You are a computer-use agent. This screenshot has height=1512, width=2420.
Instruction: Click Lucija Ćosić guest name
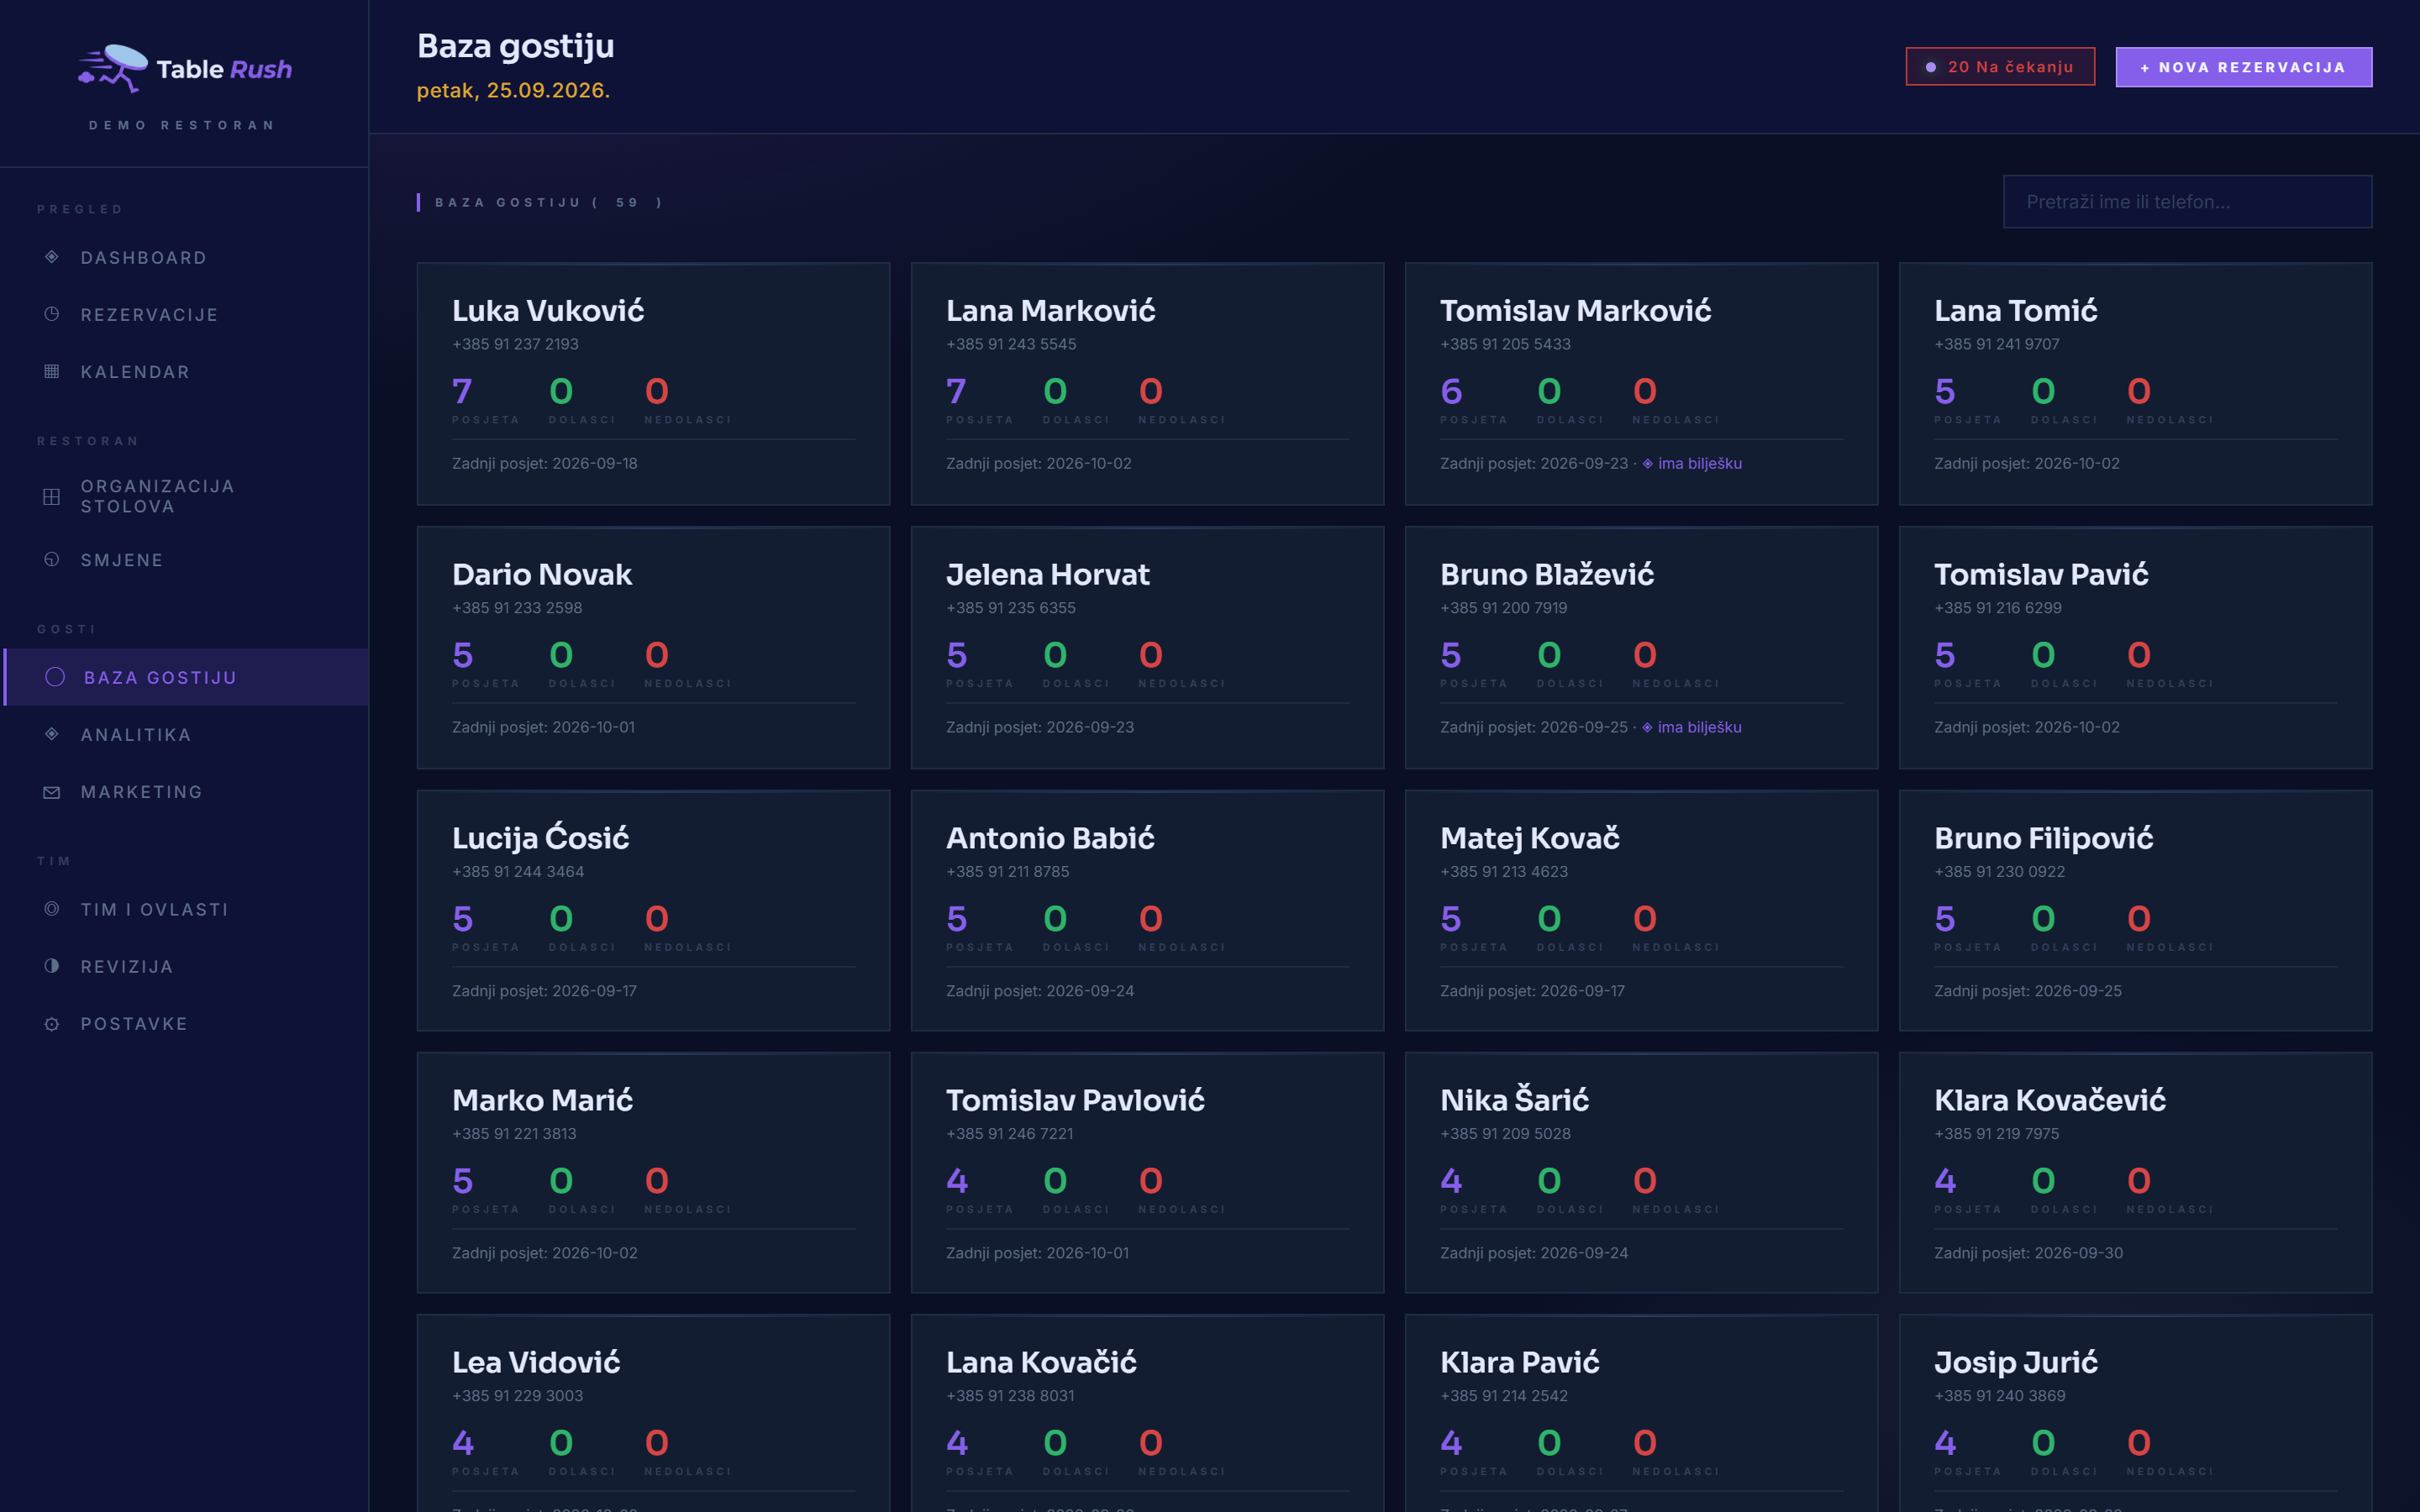pyautogui.click(x=540, y=838)
